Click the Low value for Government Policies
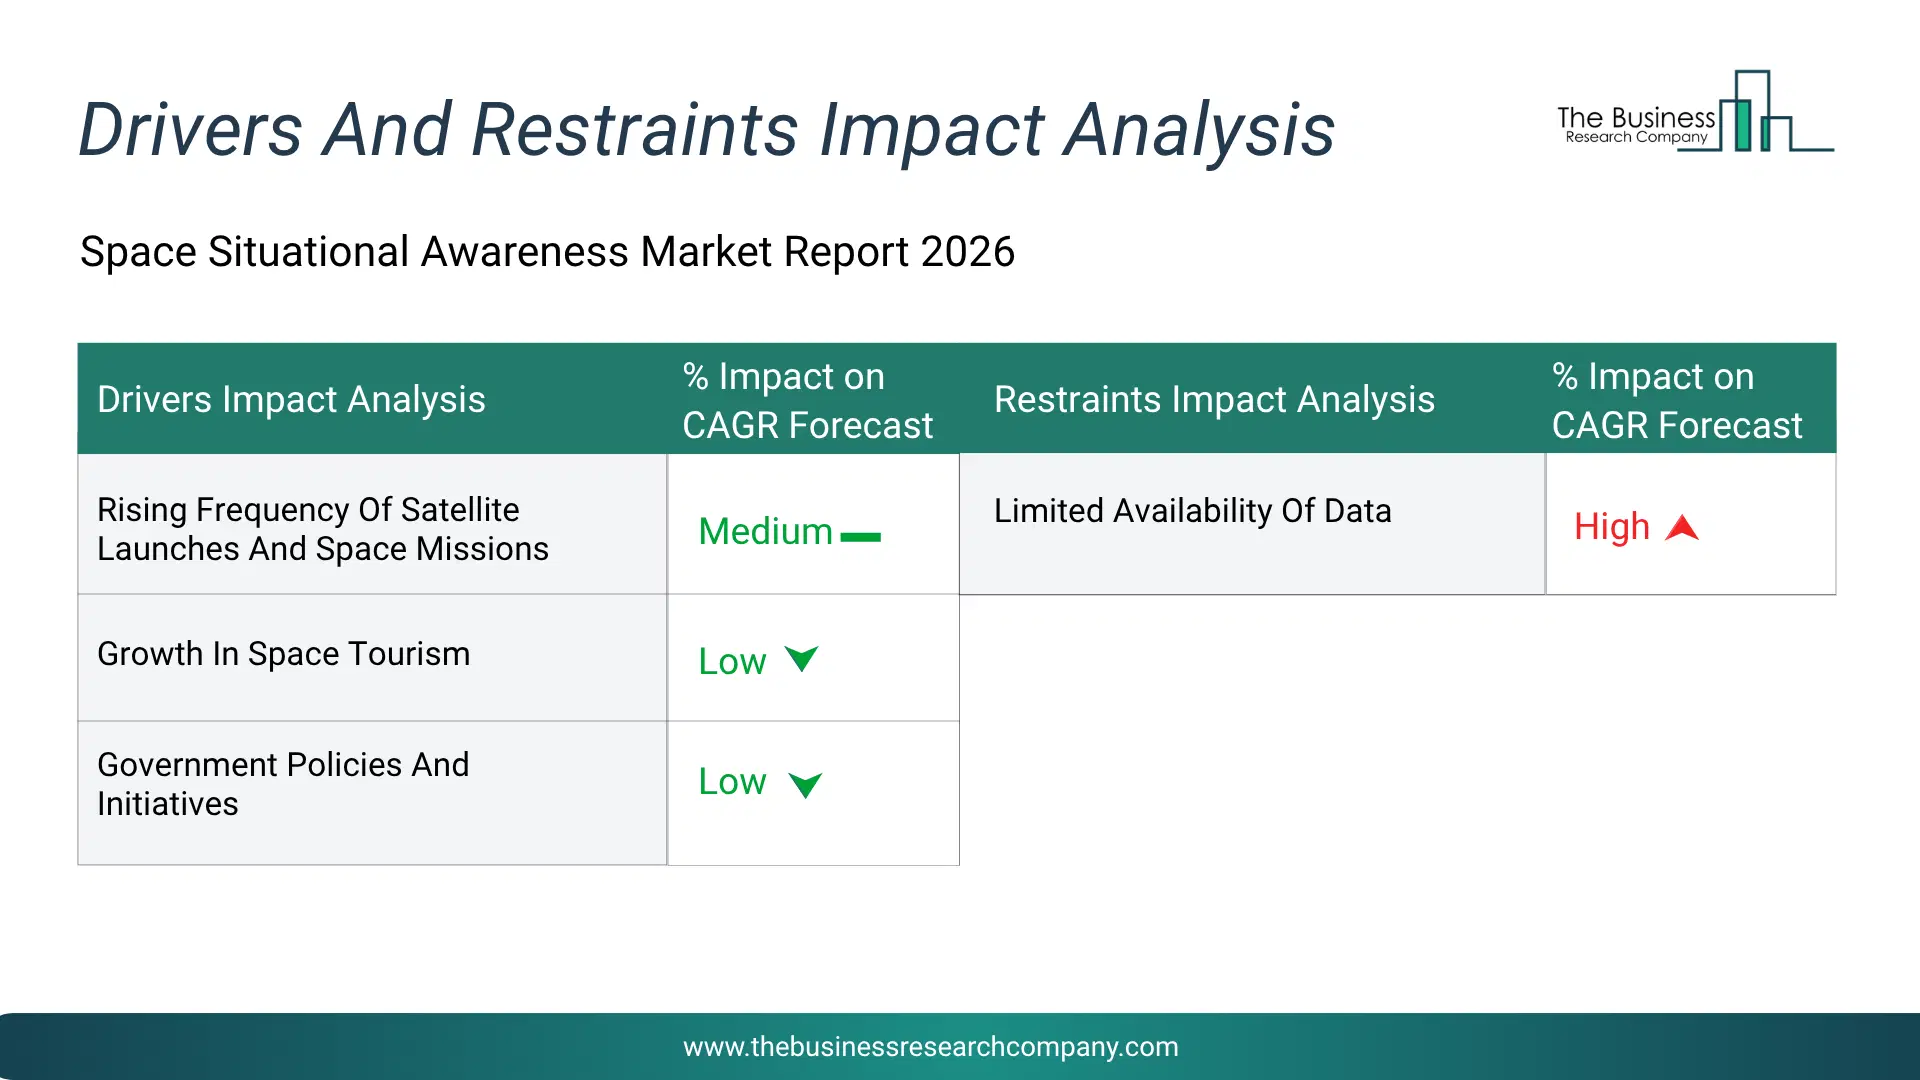The width and height of the screenshot is (1920, 1080). 732,781
